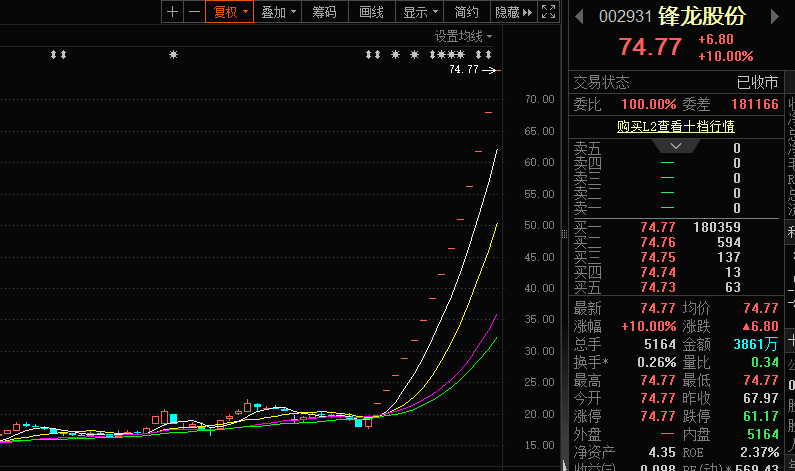Toggle the 筹码 chip distribution panel

[324, 12]
